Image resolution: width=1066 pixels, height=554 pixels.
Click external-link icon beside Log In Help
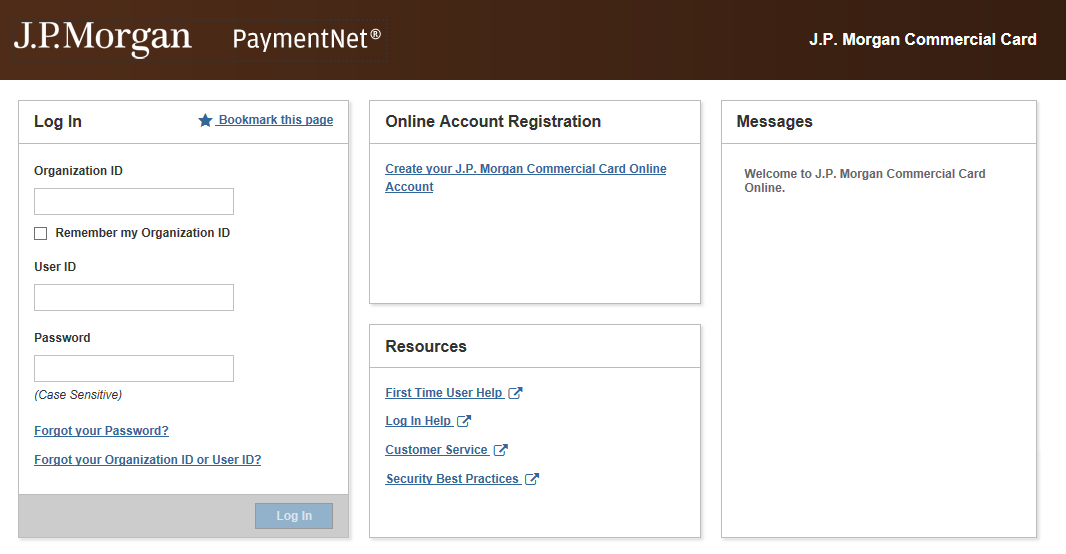(464, 421)
